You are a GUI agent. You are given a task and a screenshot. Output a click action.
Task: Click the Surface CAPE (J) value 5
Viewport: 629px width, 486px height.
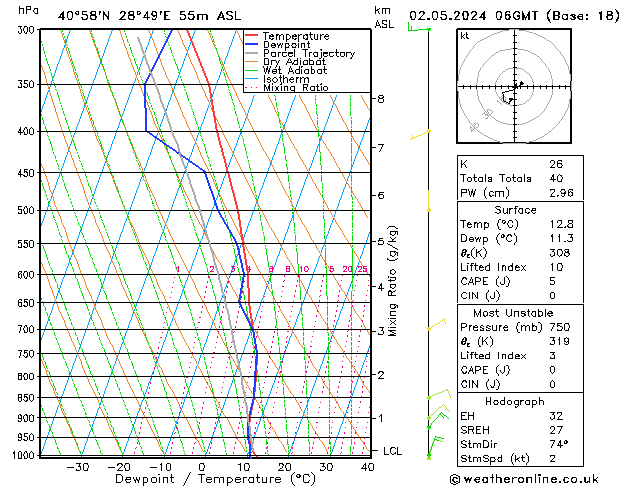point(553,281)
